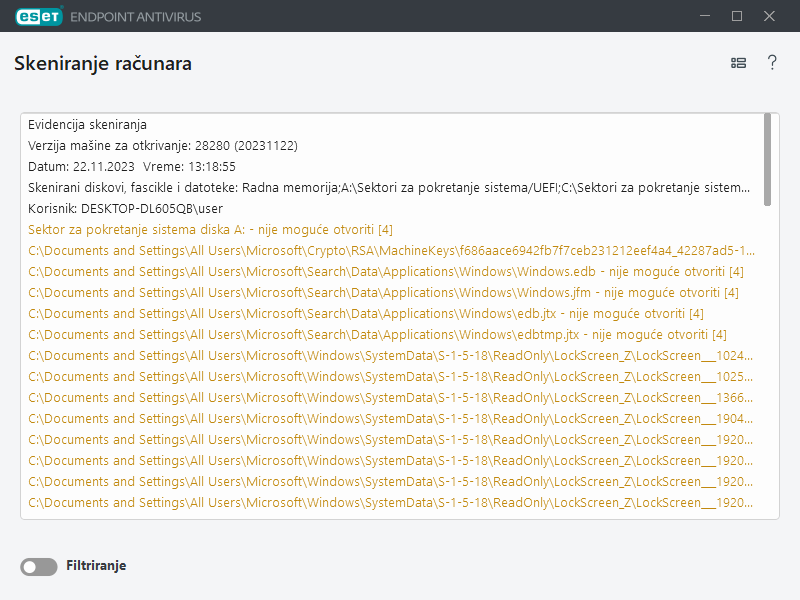
Task: Enable the Filtriranje toggle switch
Action: pyautogui.click(x=39, y=566)
